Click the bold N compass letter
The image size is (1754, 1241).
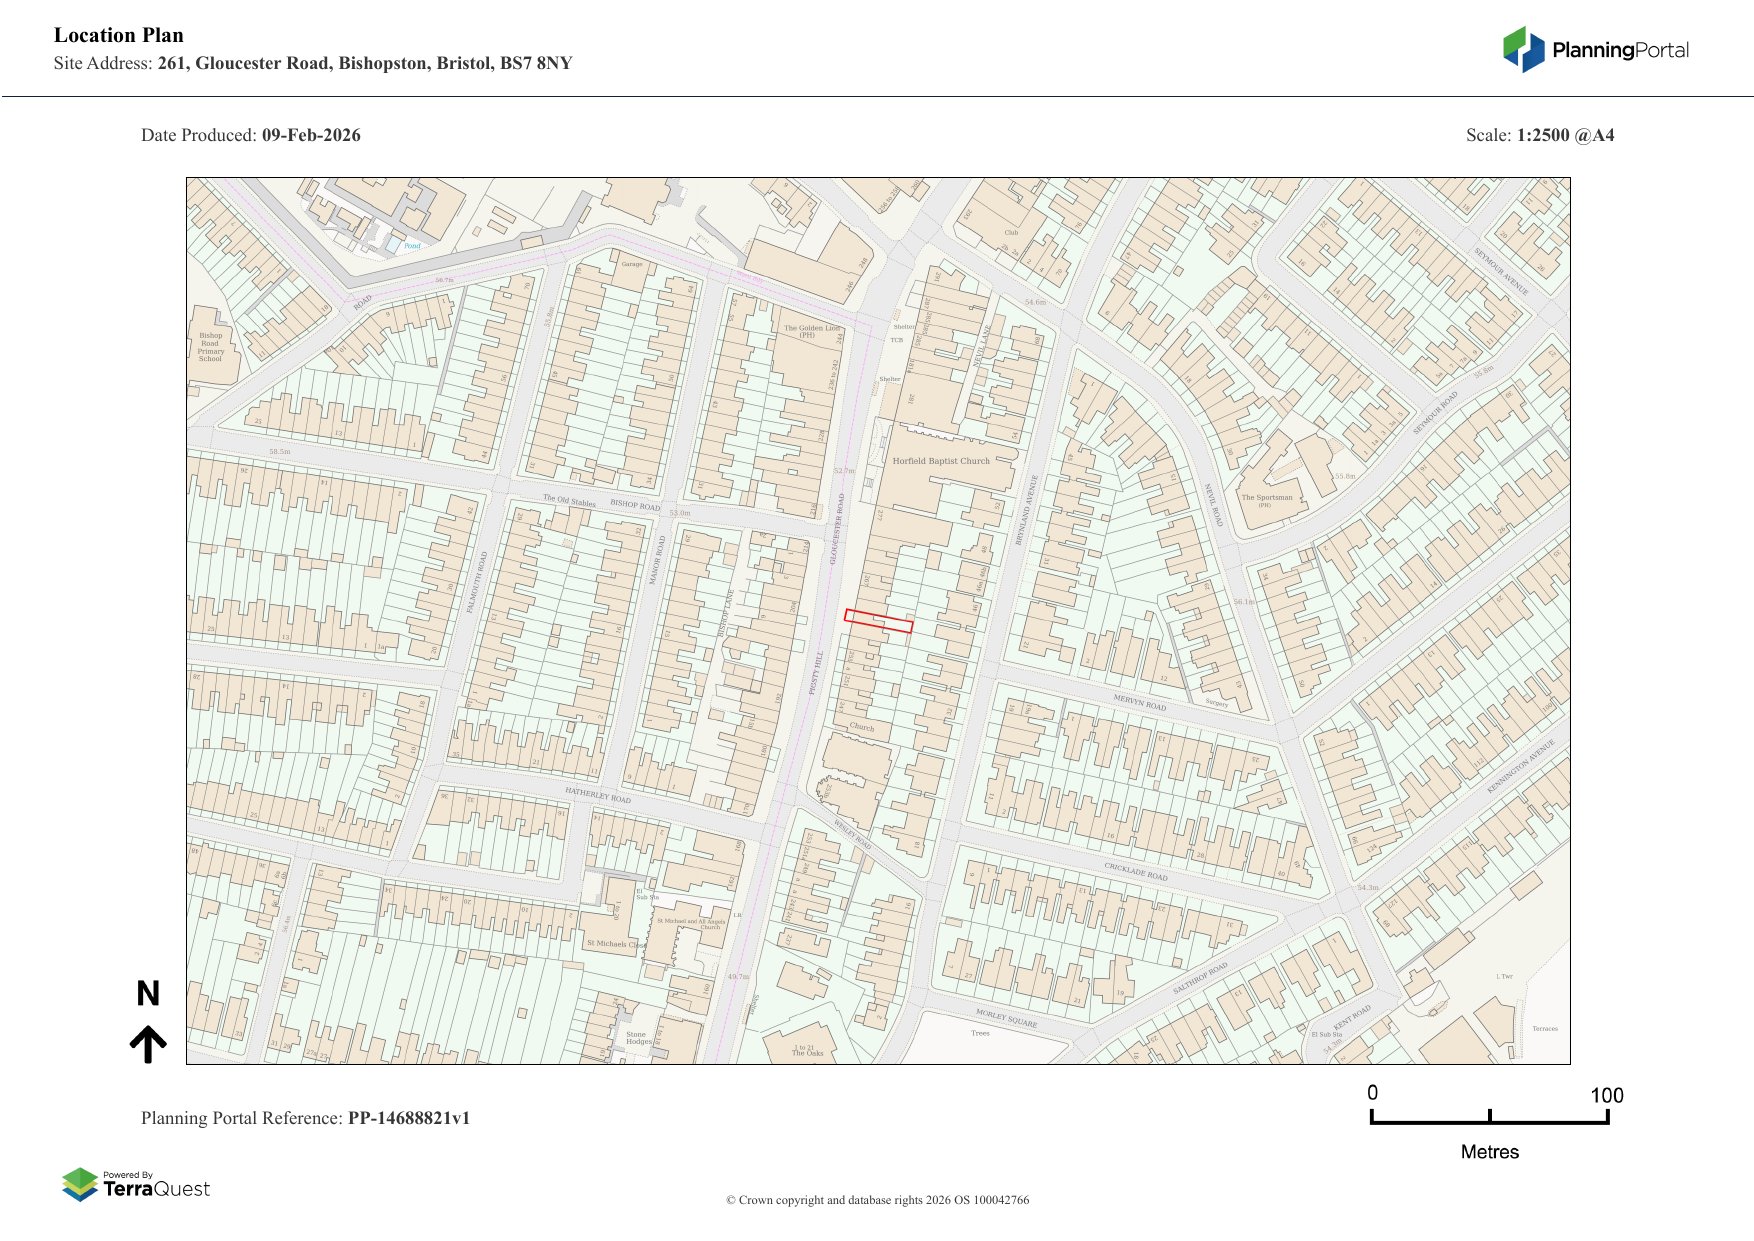[148, 994]
